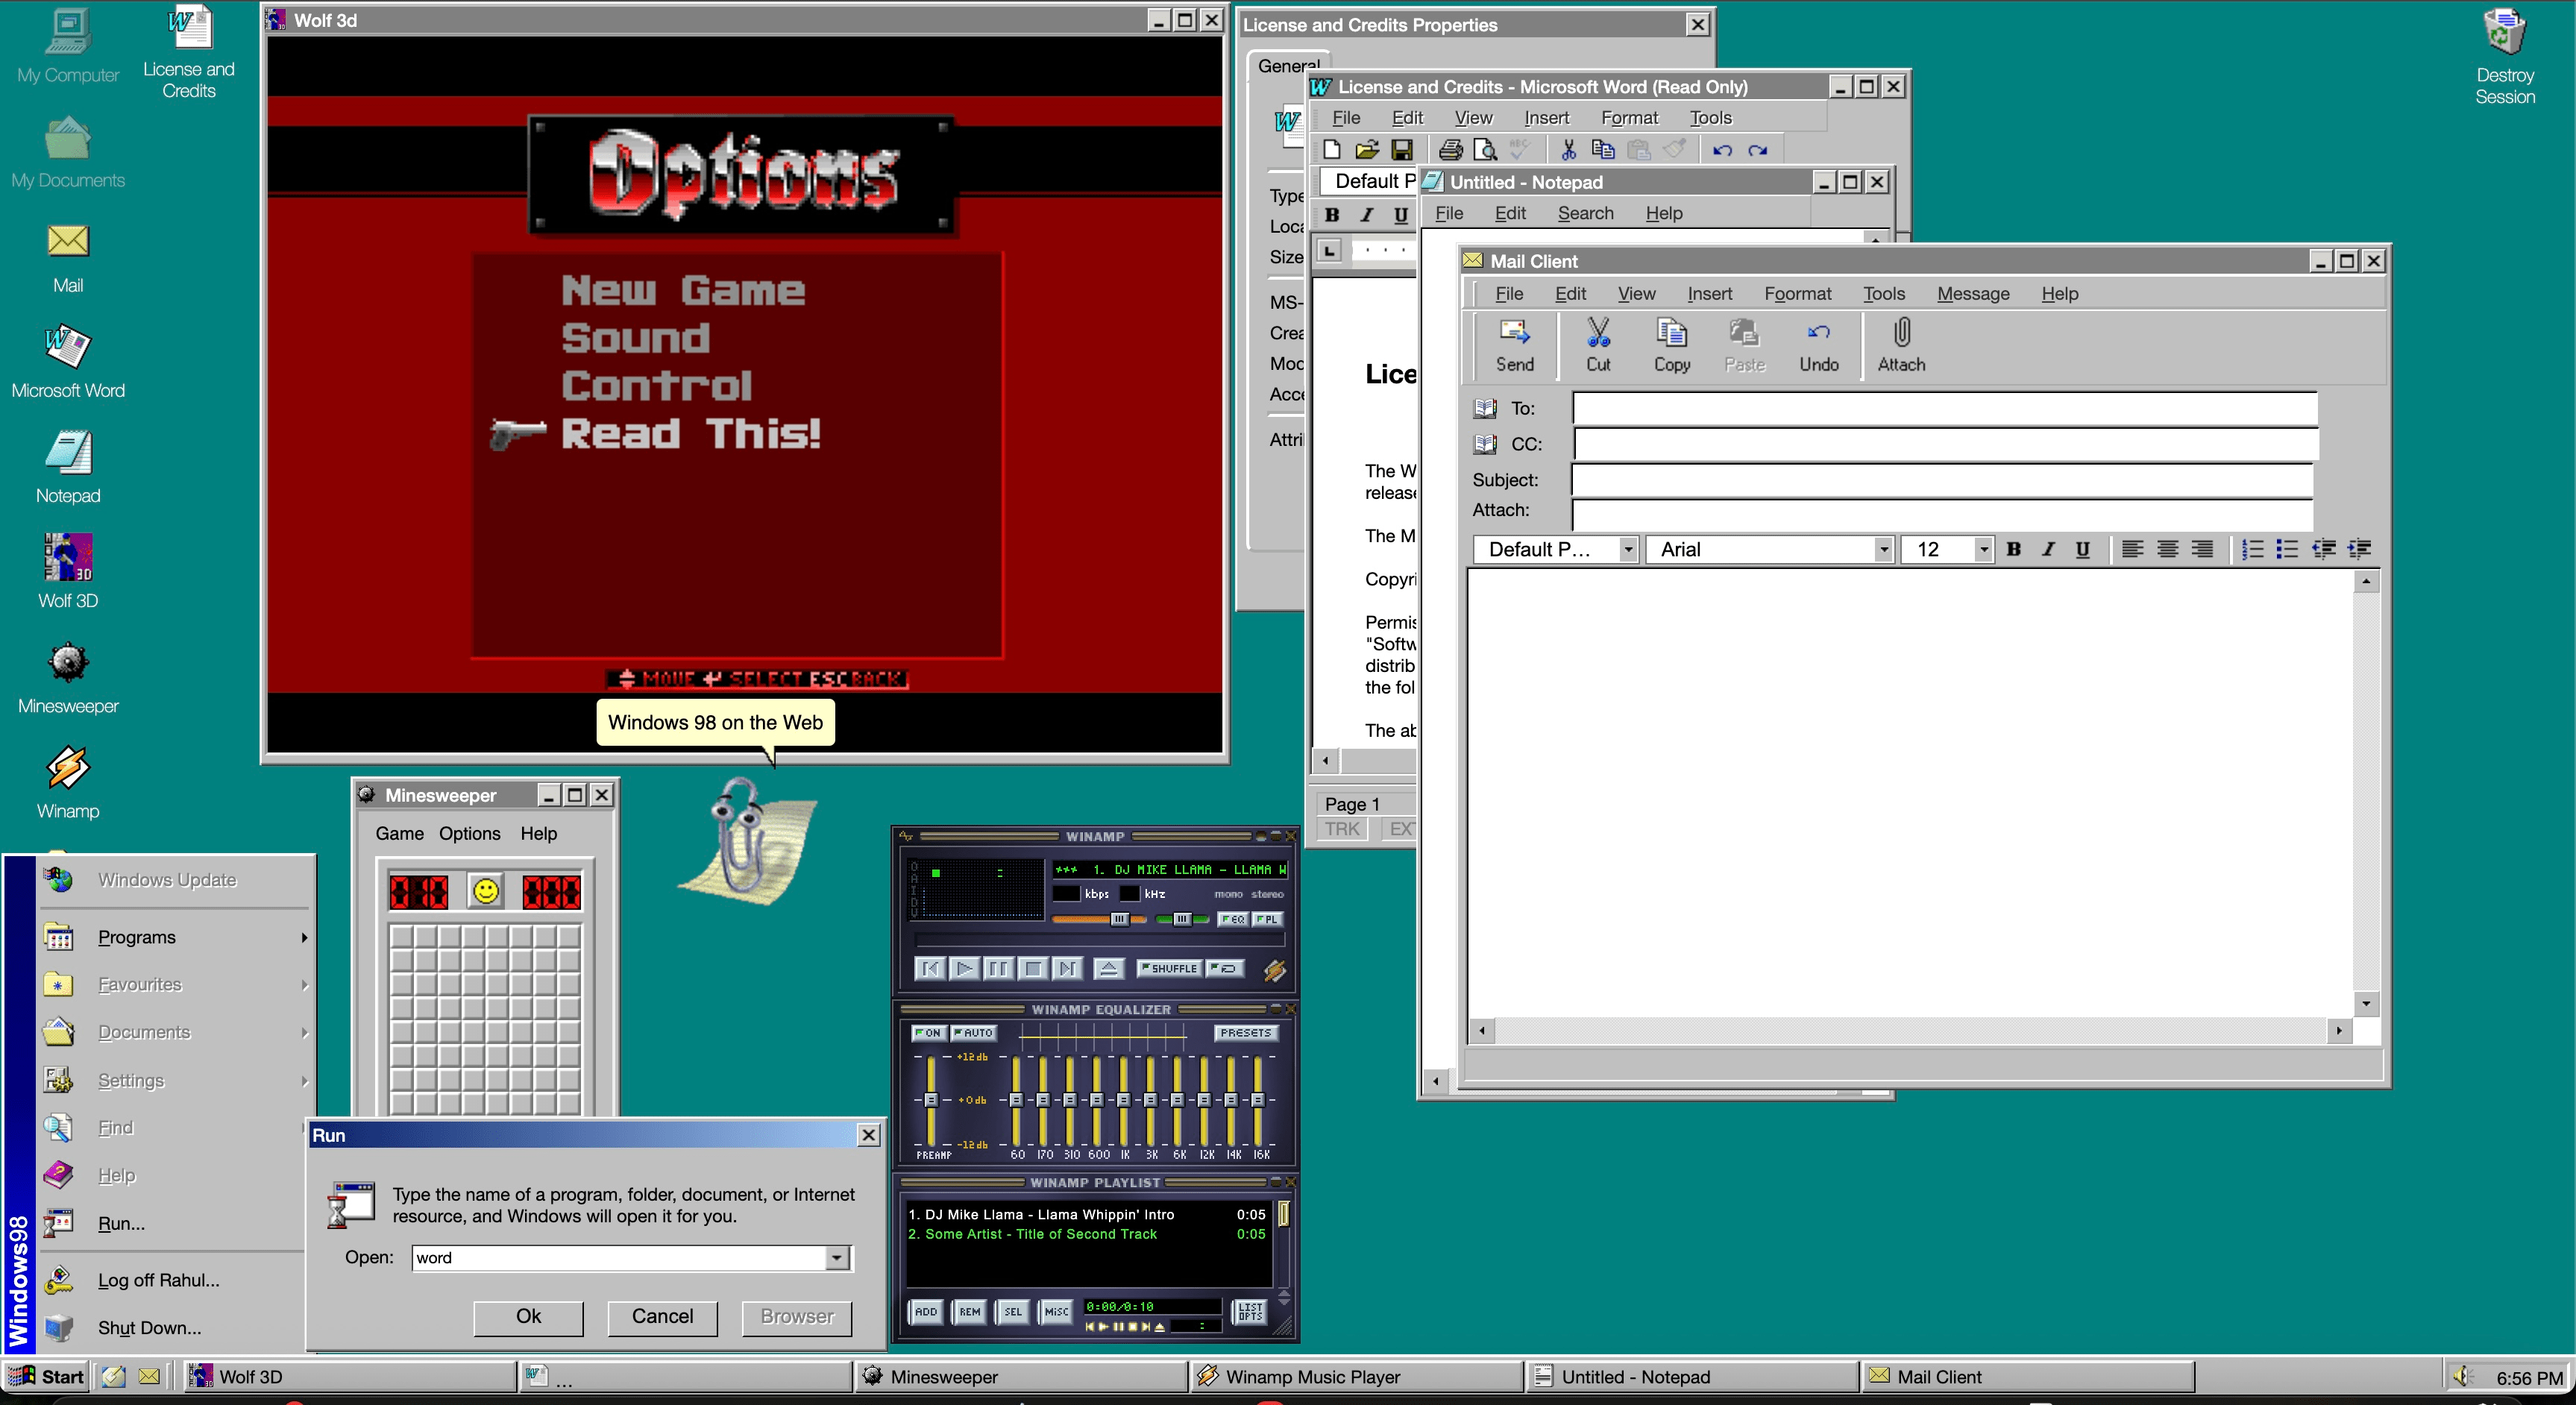Click the Print icon in Word toolbar
2576x1405 pixels.
pyautogui.click(x=1450, y=150)
